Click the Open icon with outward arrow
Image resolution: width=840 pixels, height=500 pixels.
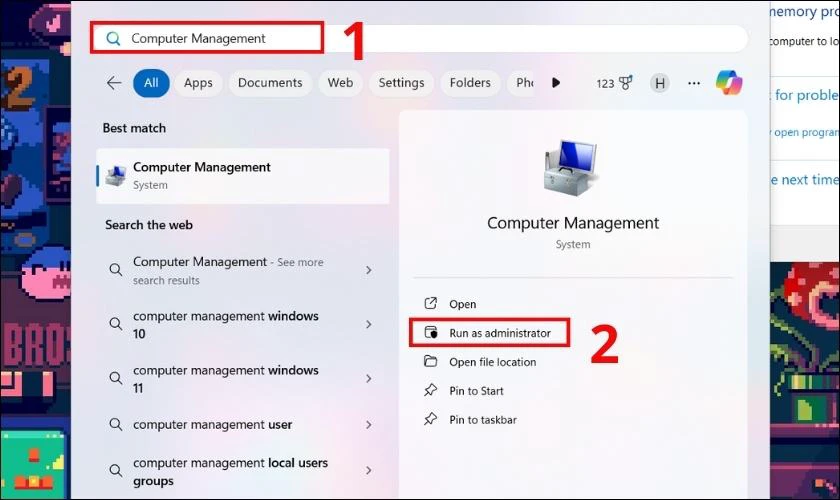point(431,303)
